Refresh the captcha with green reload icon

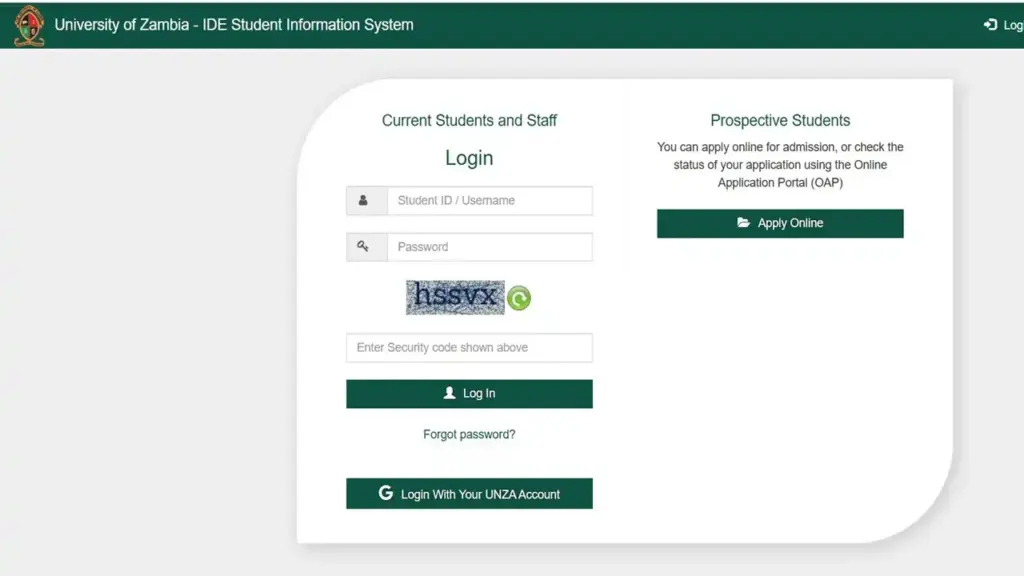(519, 298)
